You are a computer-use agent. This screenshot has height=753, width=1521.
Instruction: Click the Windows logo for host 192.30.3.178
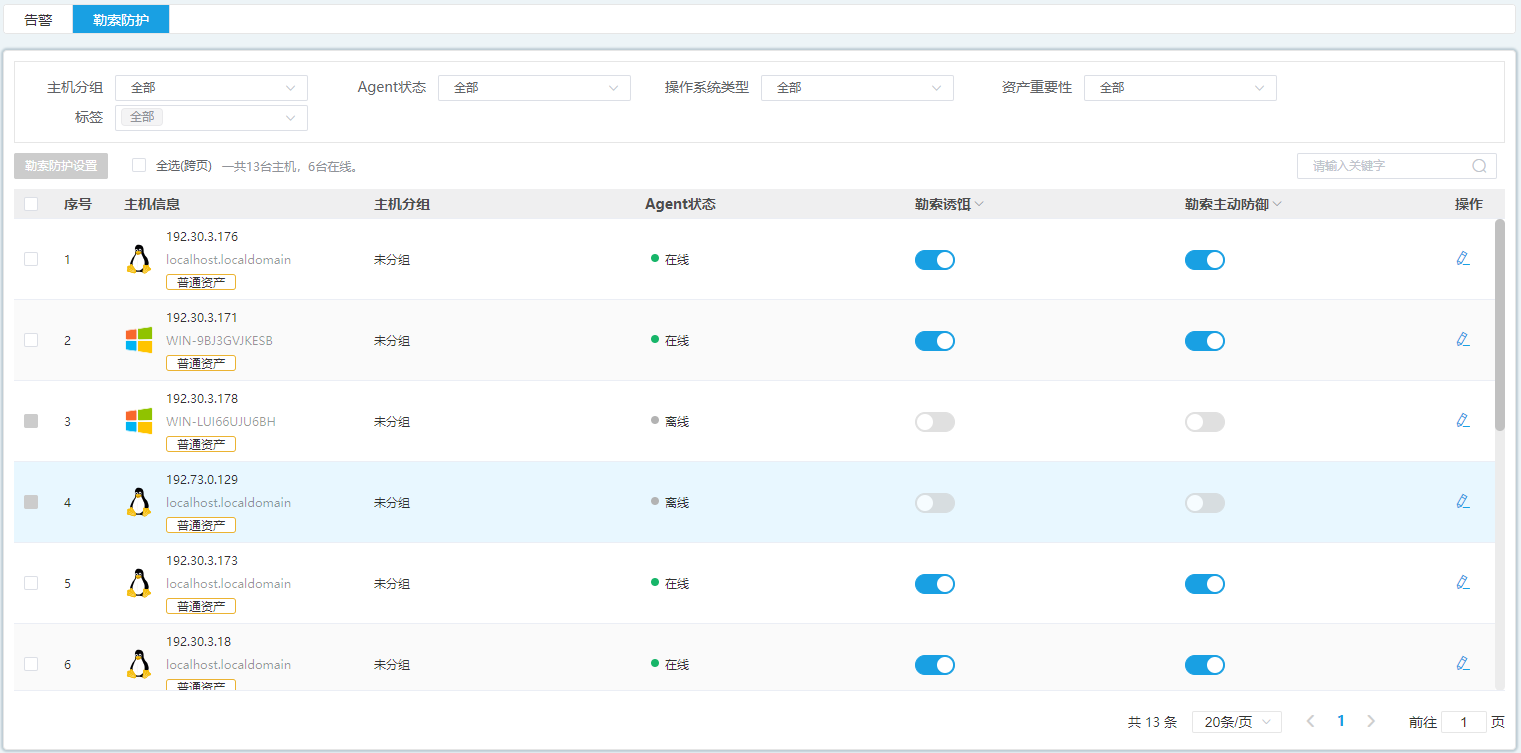[x=139, y=421]
